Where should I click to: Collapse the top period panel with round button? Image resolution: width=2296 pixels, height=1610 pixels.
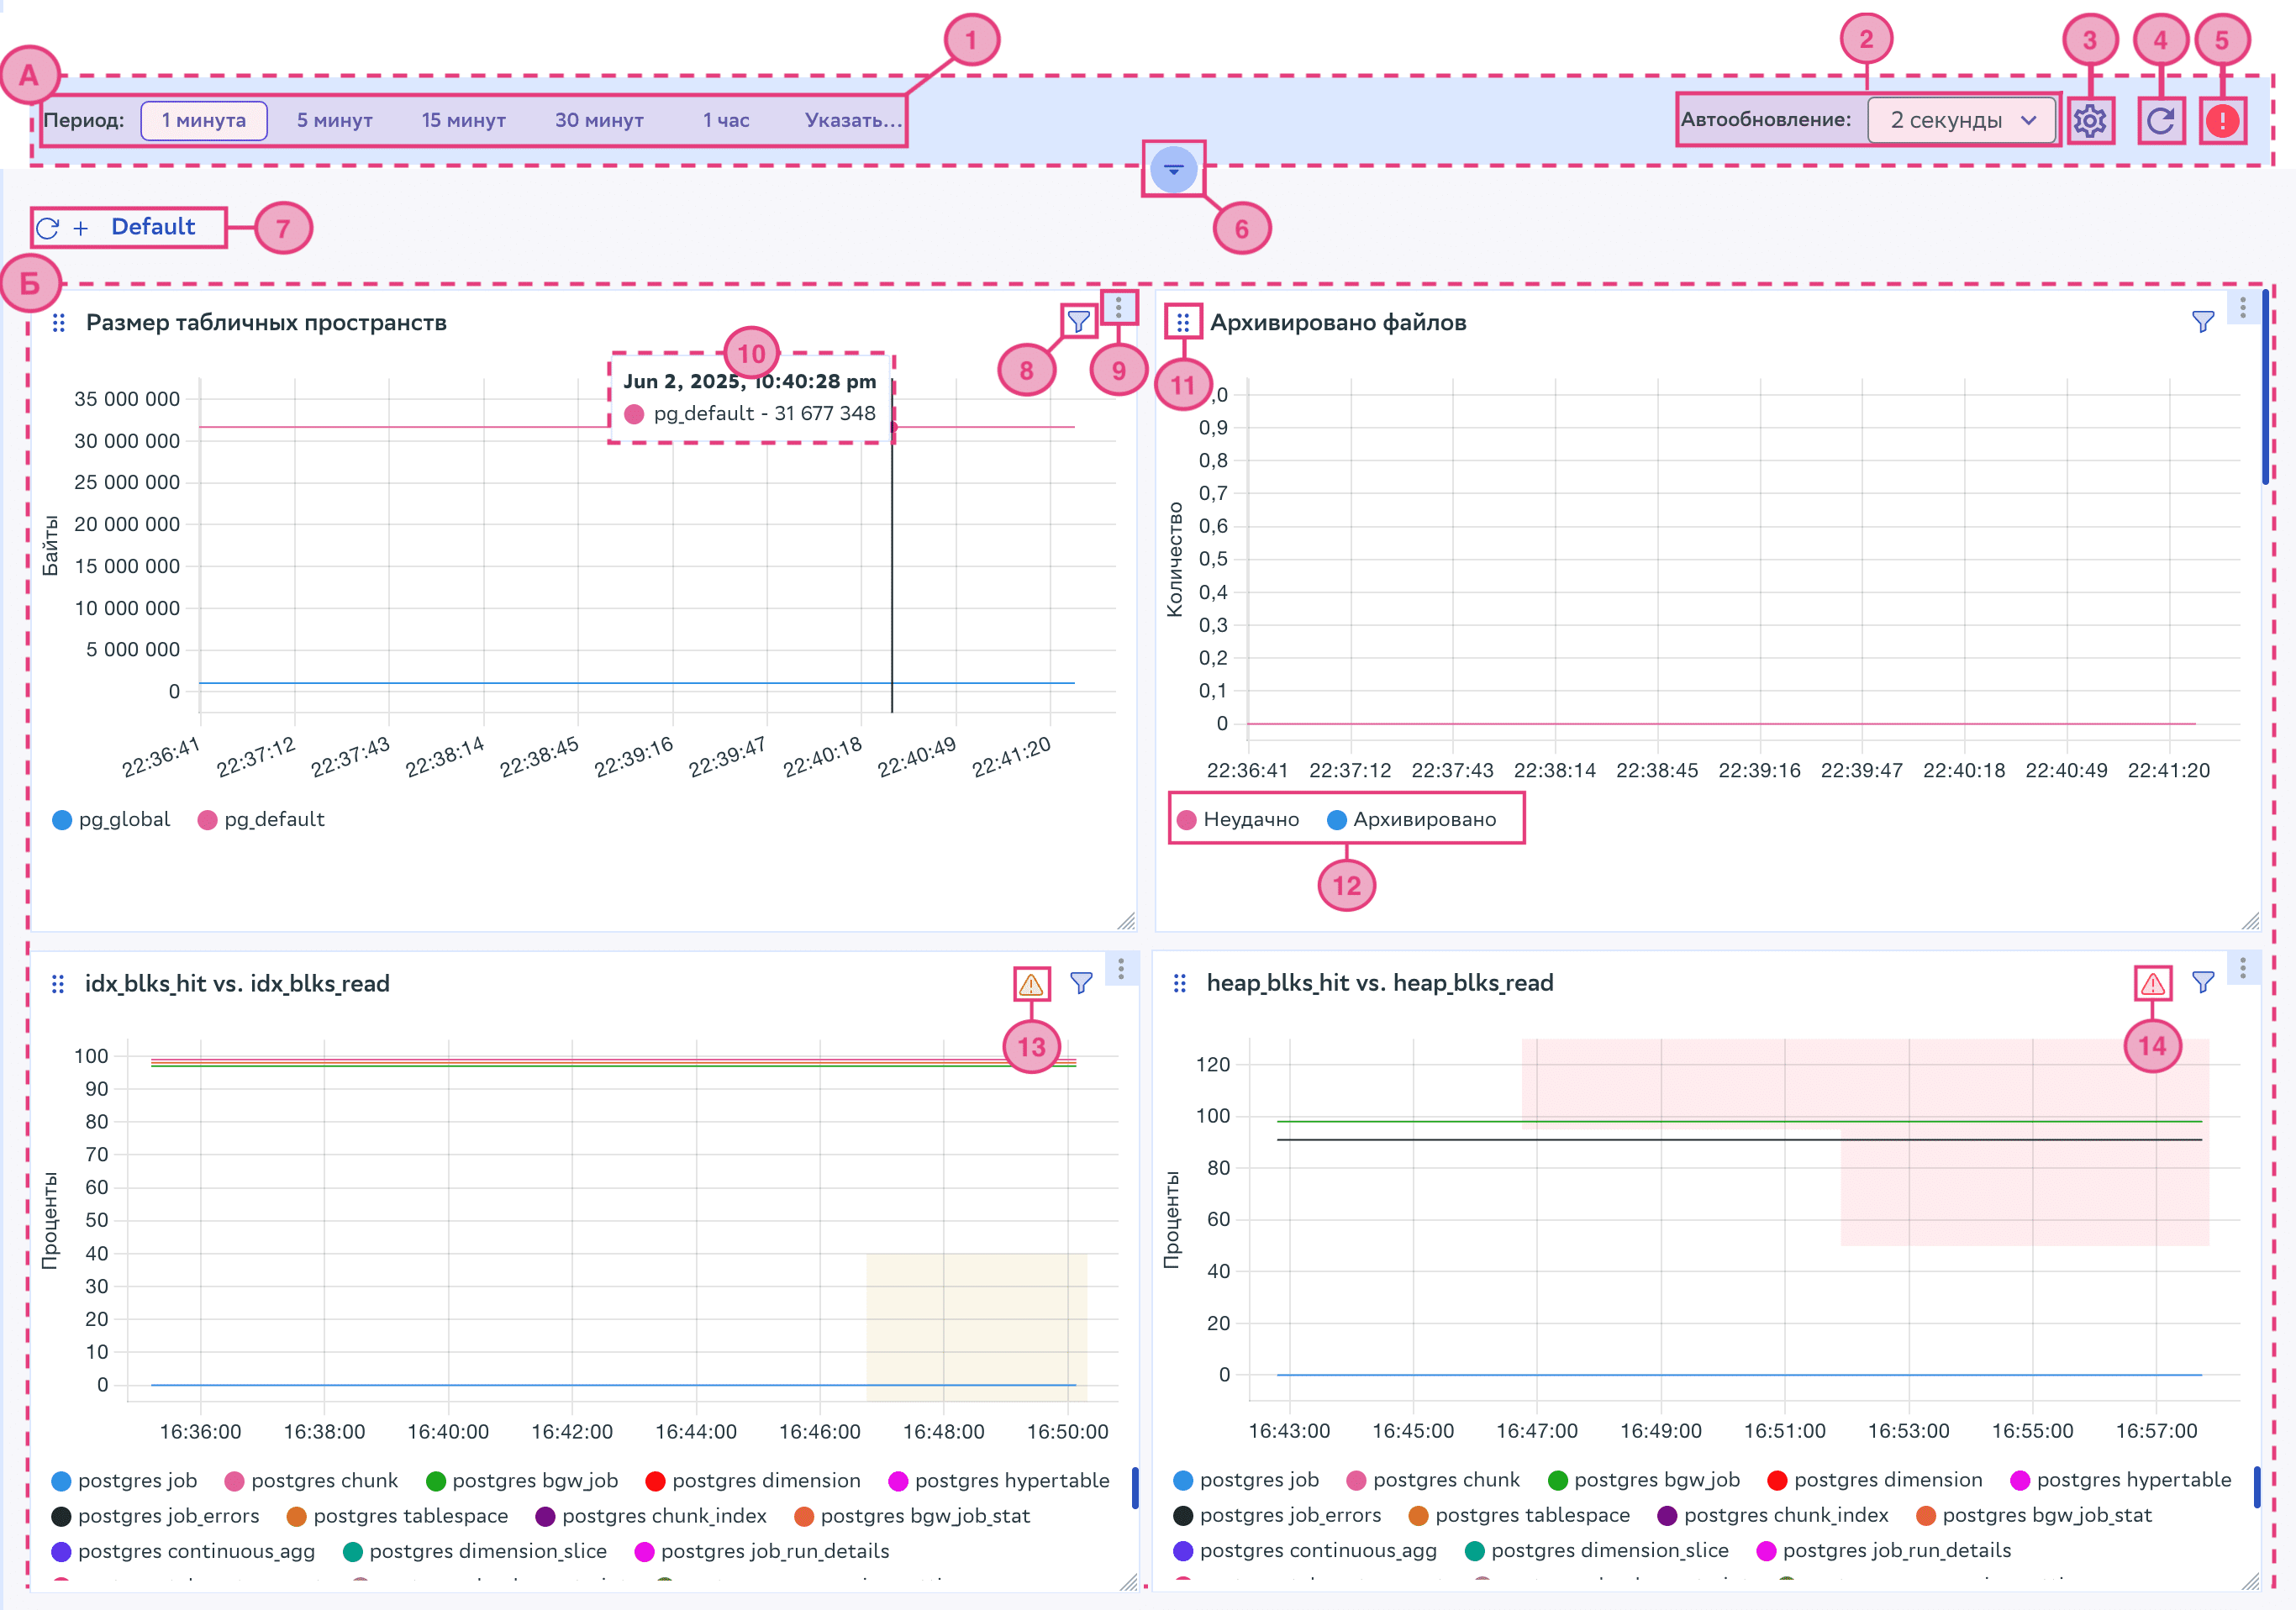click(x=1173, y=170)
